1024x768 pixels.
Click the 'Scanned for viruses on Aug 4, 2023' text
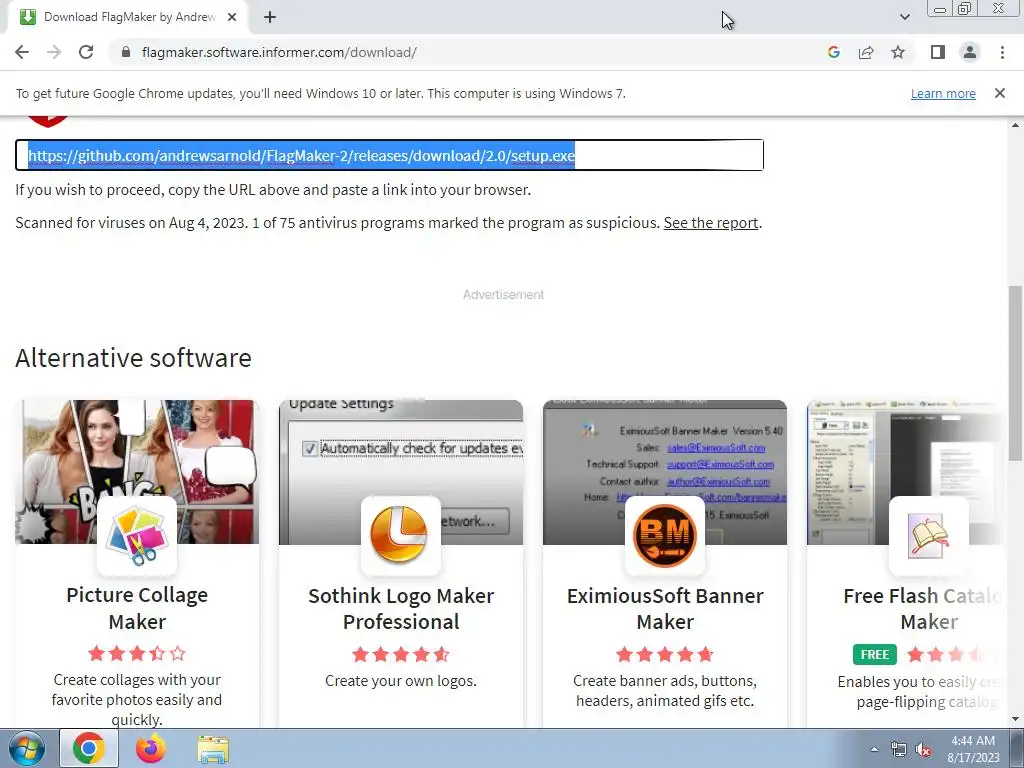[131, 223]
